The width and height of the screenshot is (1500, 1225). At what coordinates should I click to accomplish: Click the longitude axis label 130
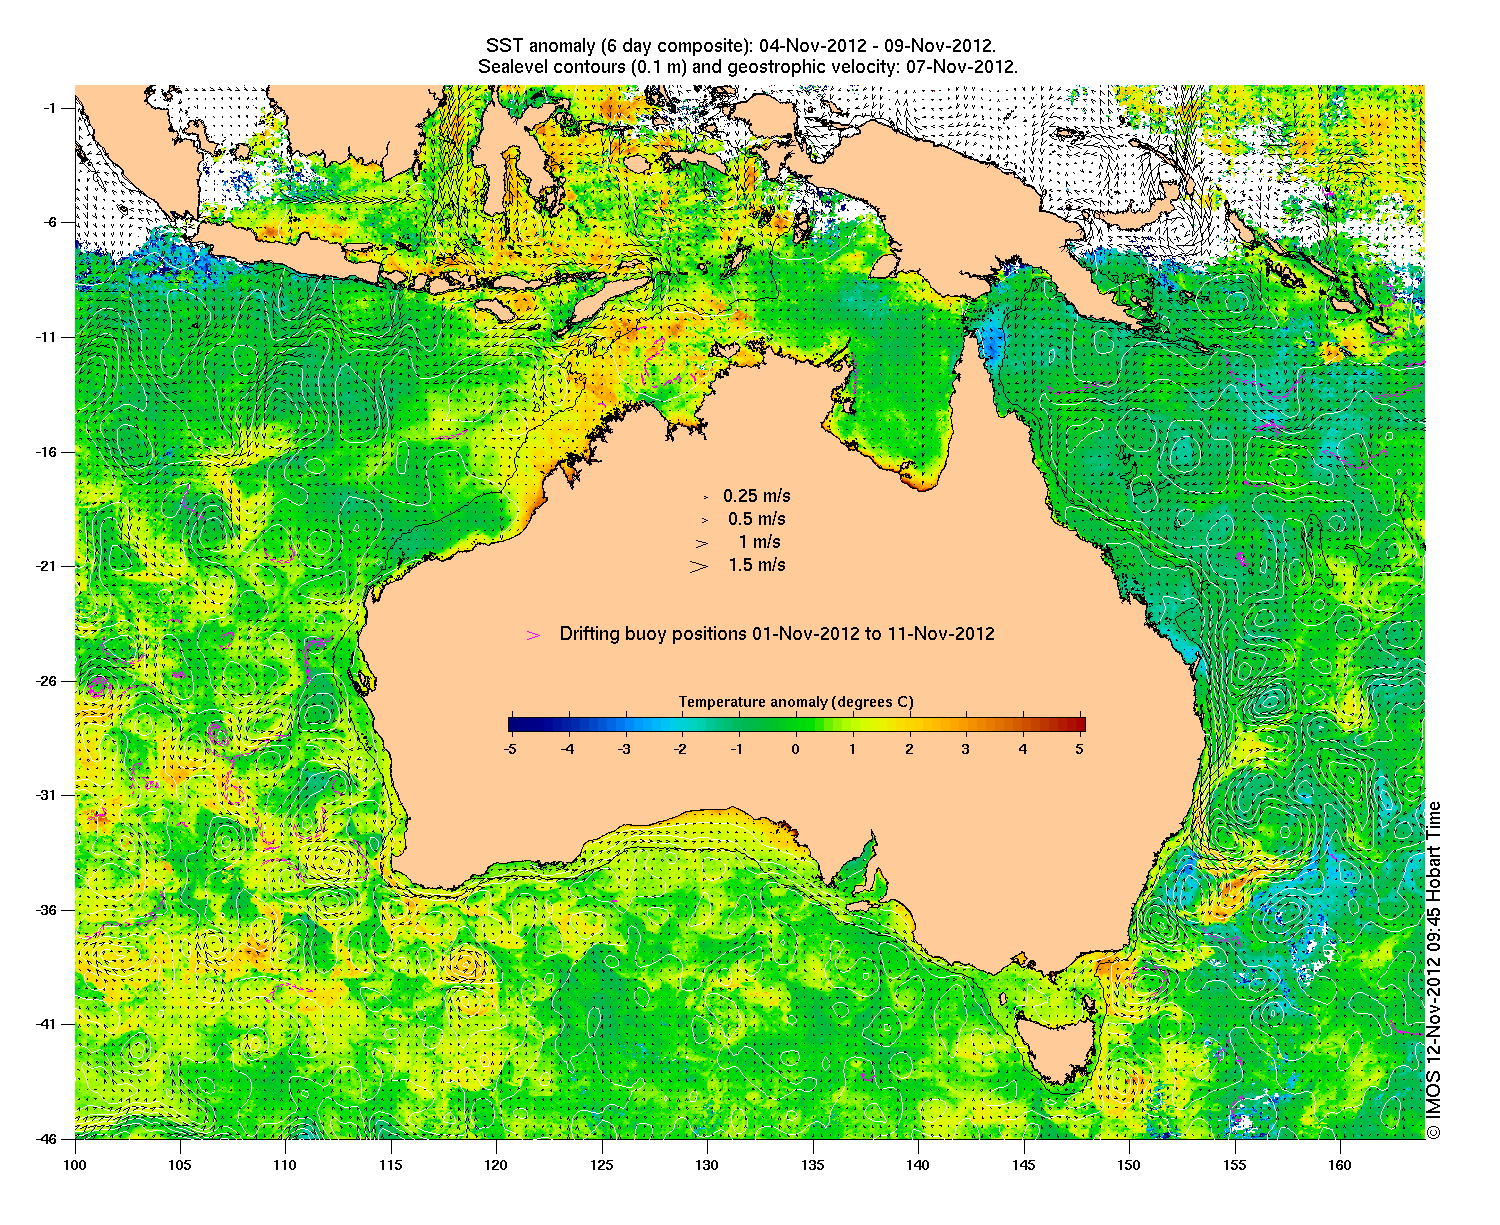click(x=707, y=1165)
